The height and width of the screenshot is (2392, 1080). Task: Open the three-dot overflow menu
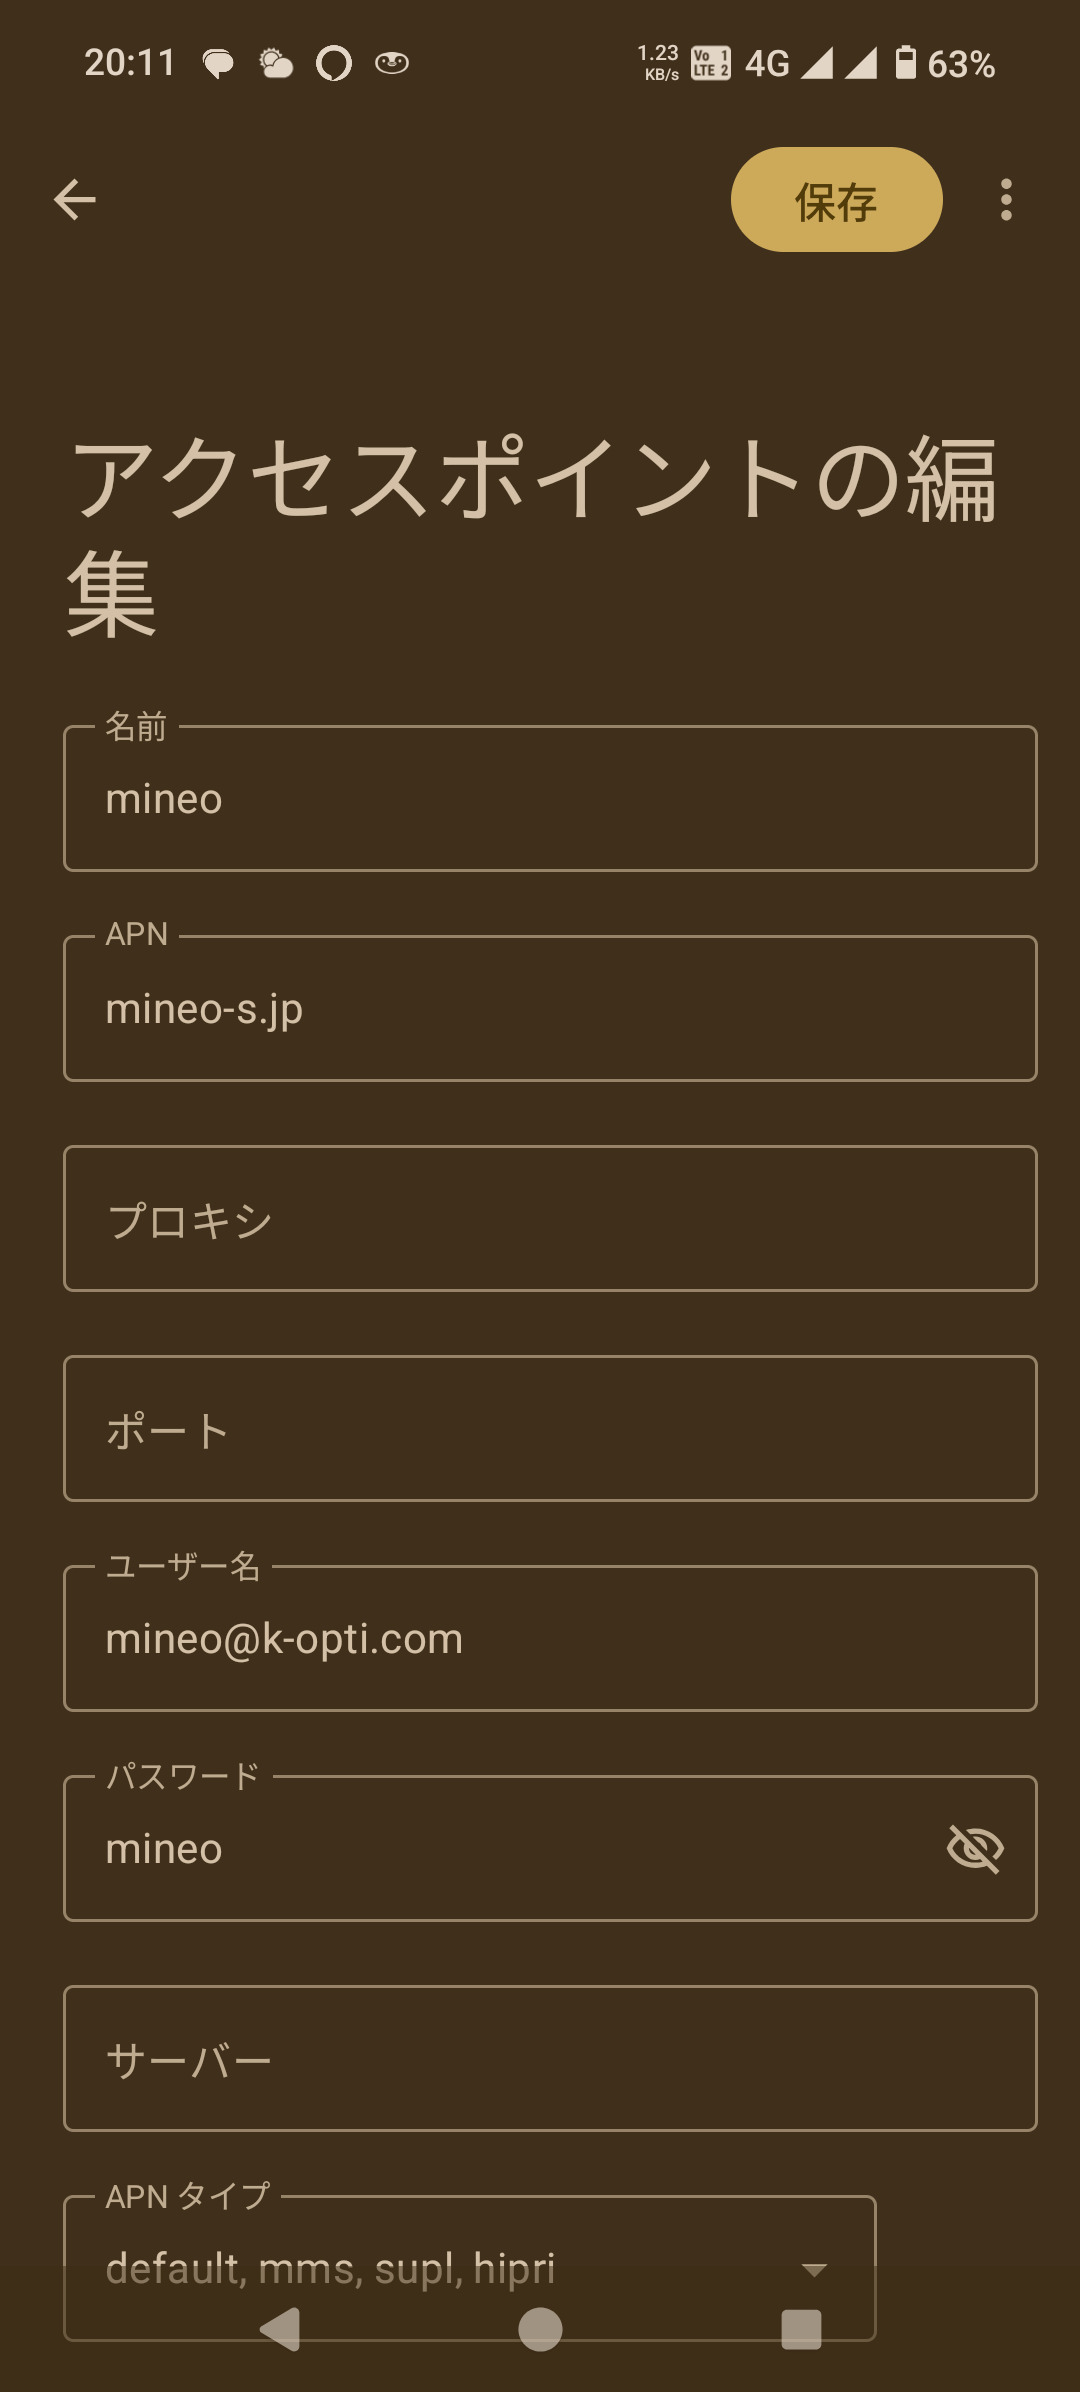tap(1006, 200)
